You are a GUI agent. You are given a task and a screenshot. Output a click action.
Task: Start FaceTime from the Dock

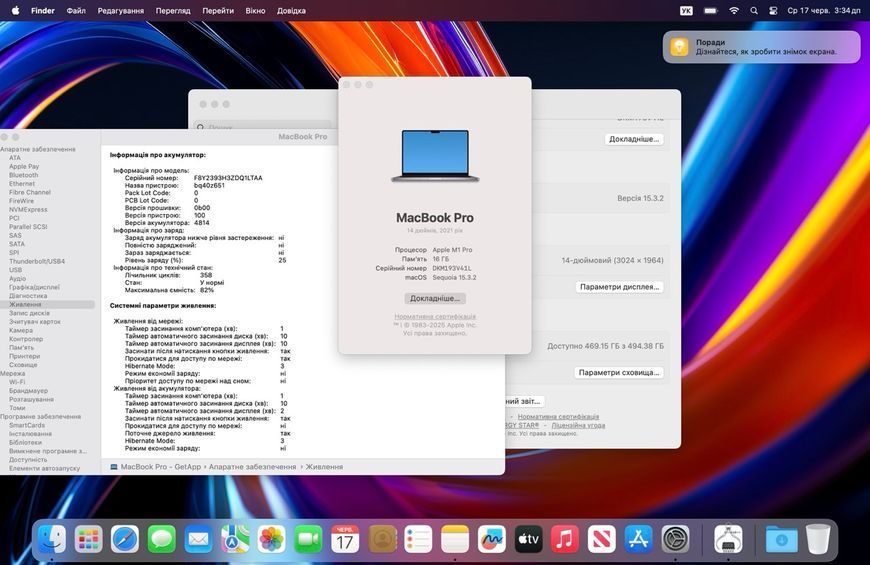point(308,538)
